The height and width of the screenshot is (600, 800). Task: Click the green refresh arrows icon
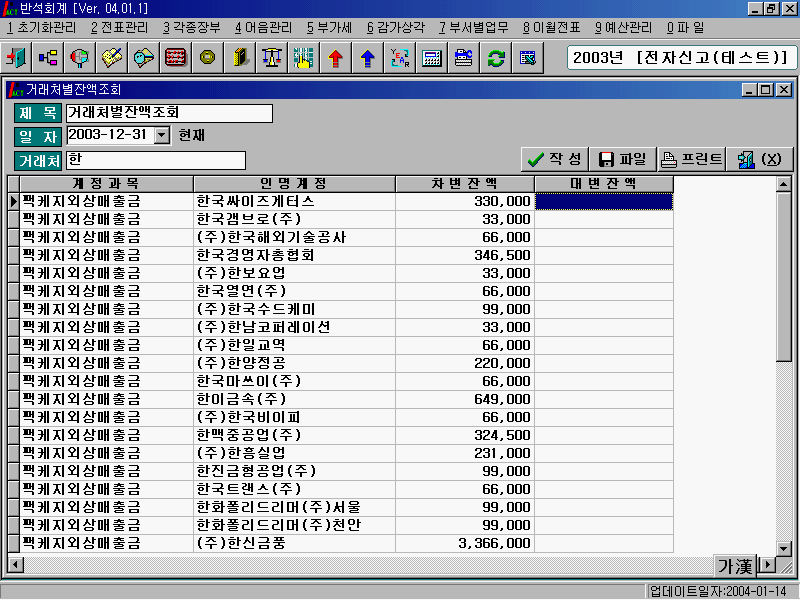(495, 58)
